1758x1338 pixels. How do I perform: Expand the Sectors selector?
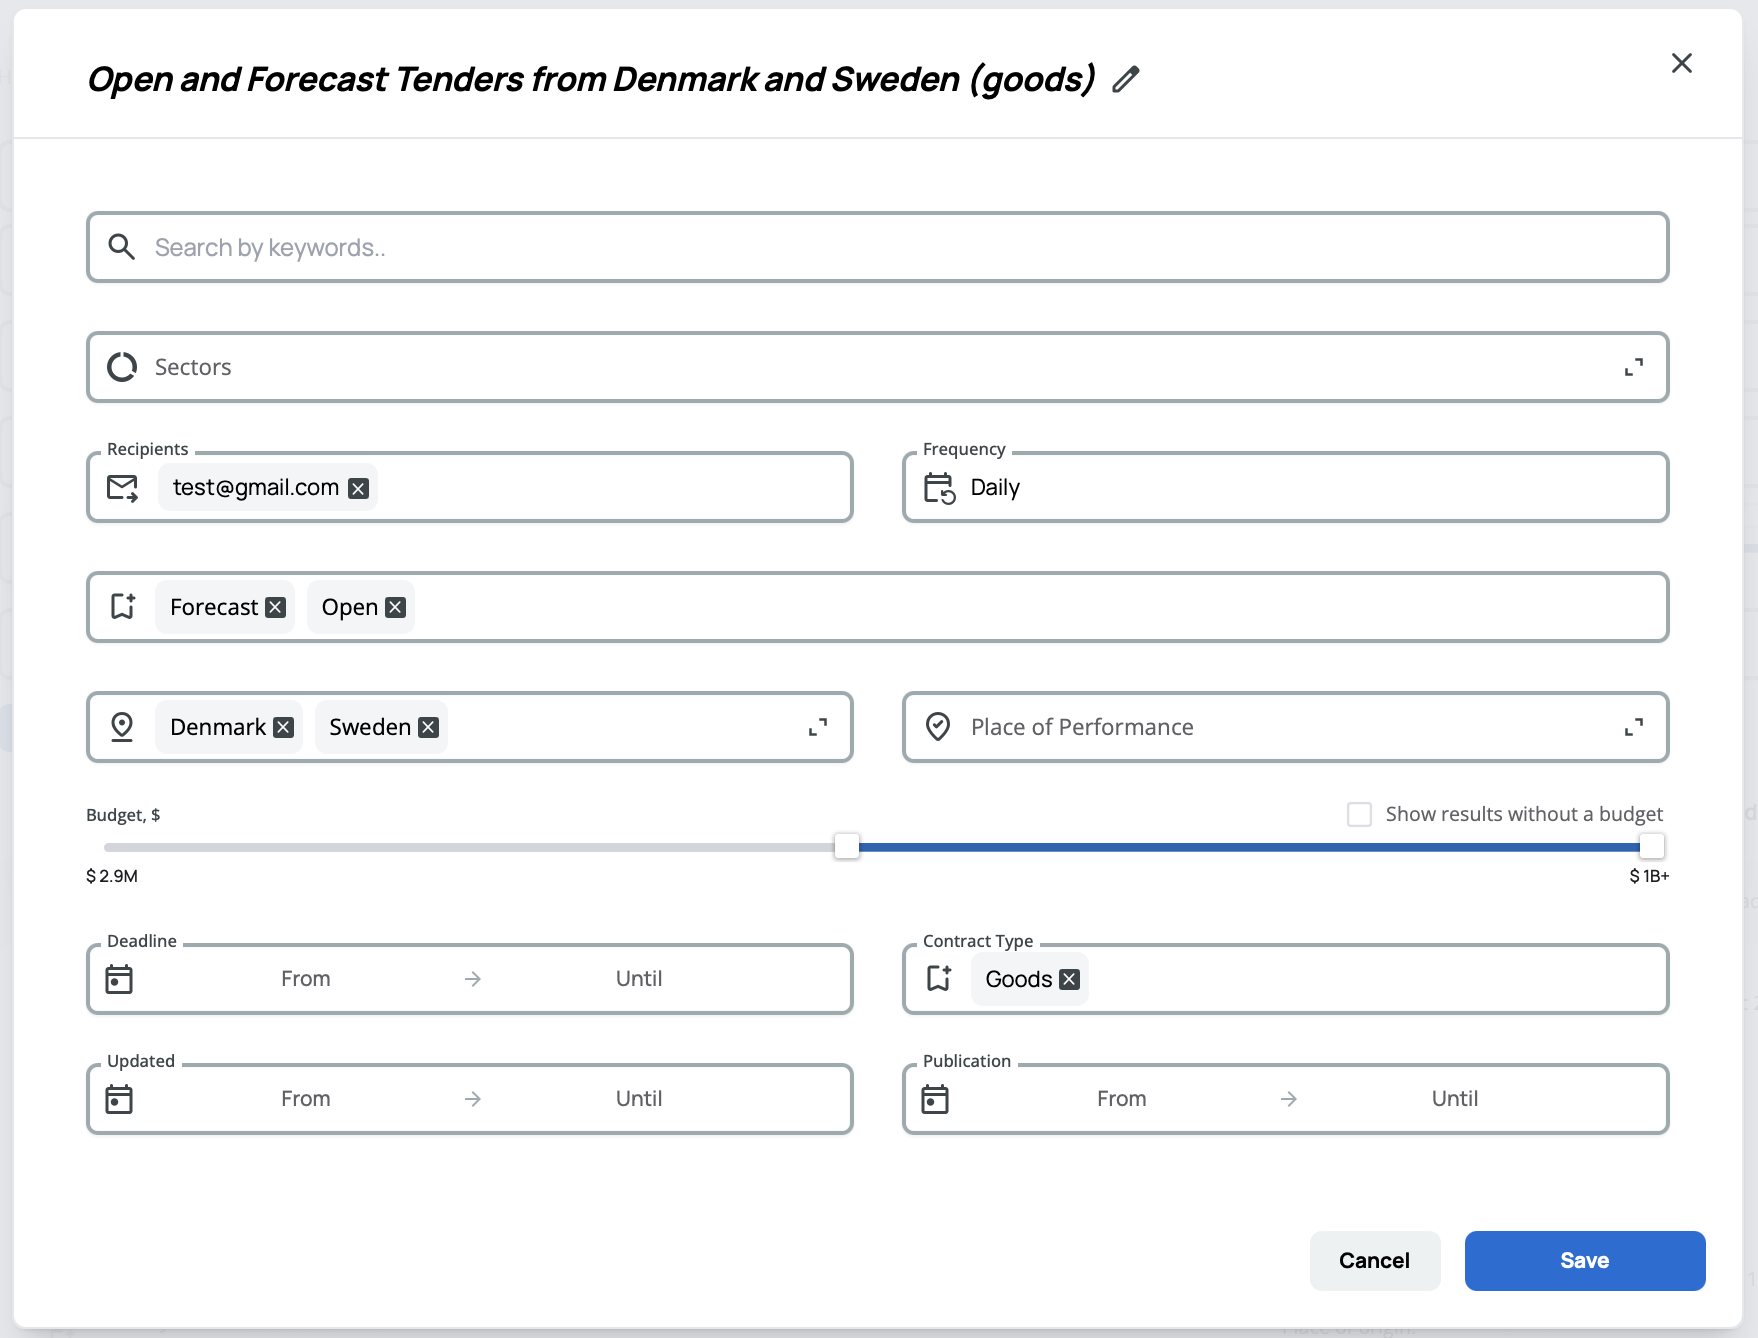tap(1633, 368)
